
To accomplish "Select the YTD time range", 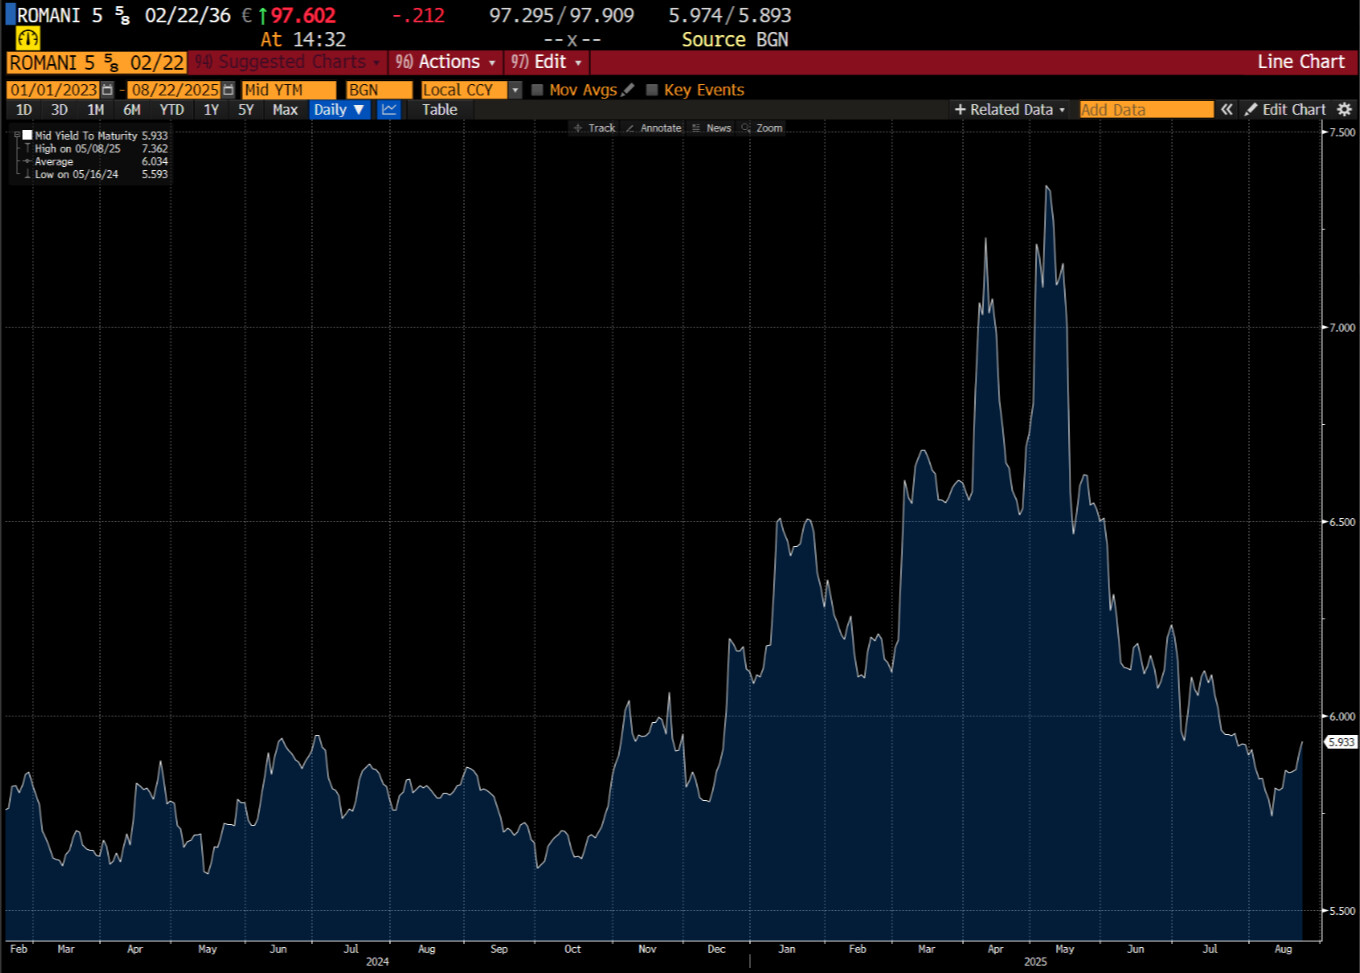I will [x=171, y=110].
